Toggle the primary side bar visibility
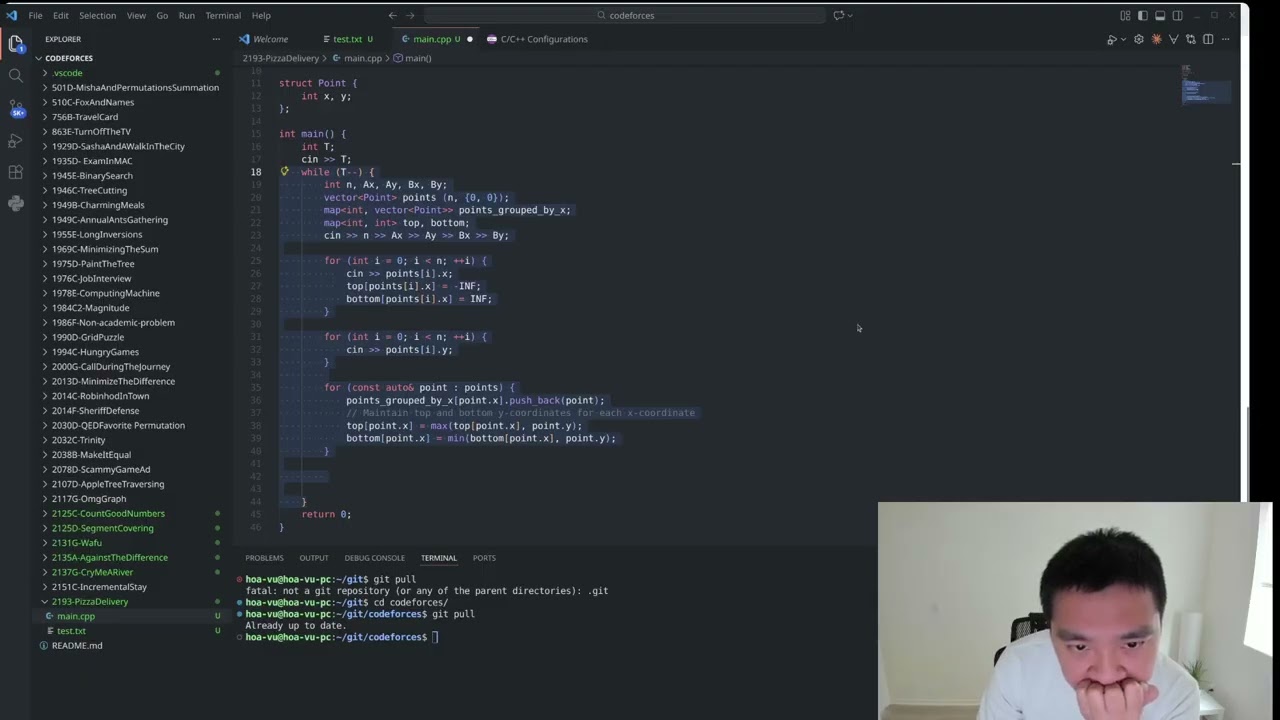The width and height of the screenshot is (1280, 720). pyautogui.click(x=1143, y=15)
